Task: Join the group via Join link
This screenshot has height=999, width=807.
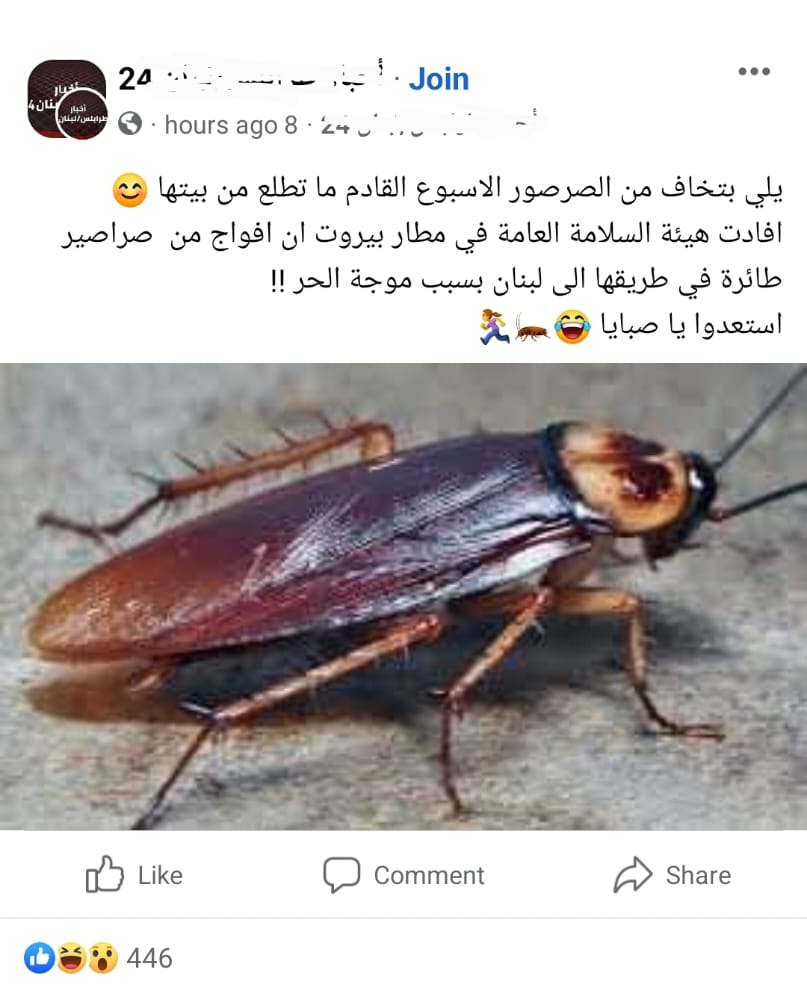Action: (x=439, y=79)
